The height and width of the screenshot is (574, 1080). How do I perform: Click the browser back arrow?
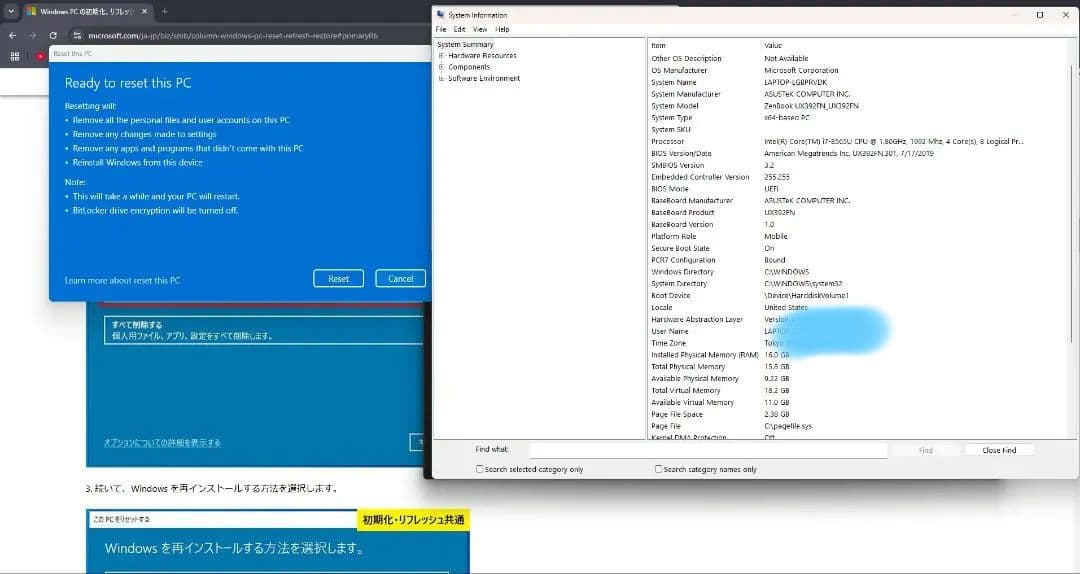click(12, 35)
